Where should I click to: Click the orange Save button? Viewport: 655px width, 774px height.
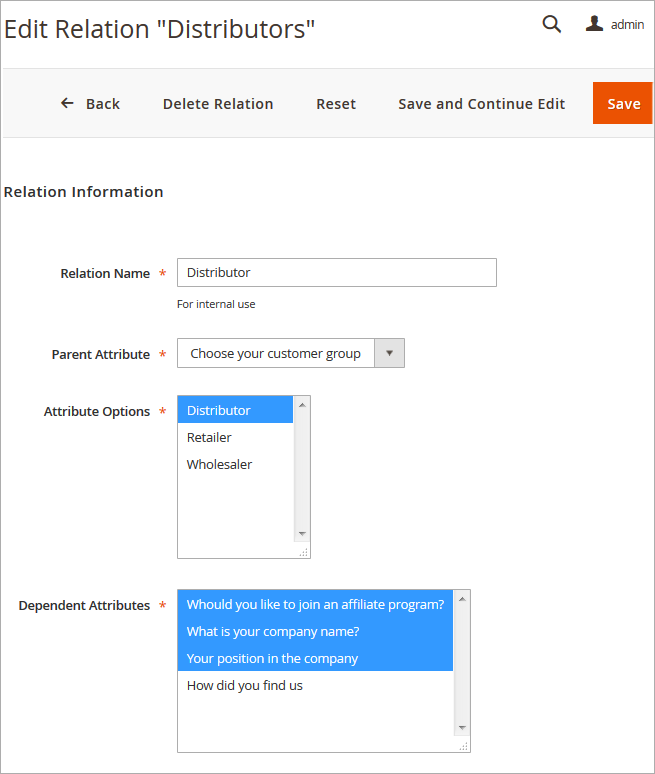623,104
